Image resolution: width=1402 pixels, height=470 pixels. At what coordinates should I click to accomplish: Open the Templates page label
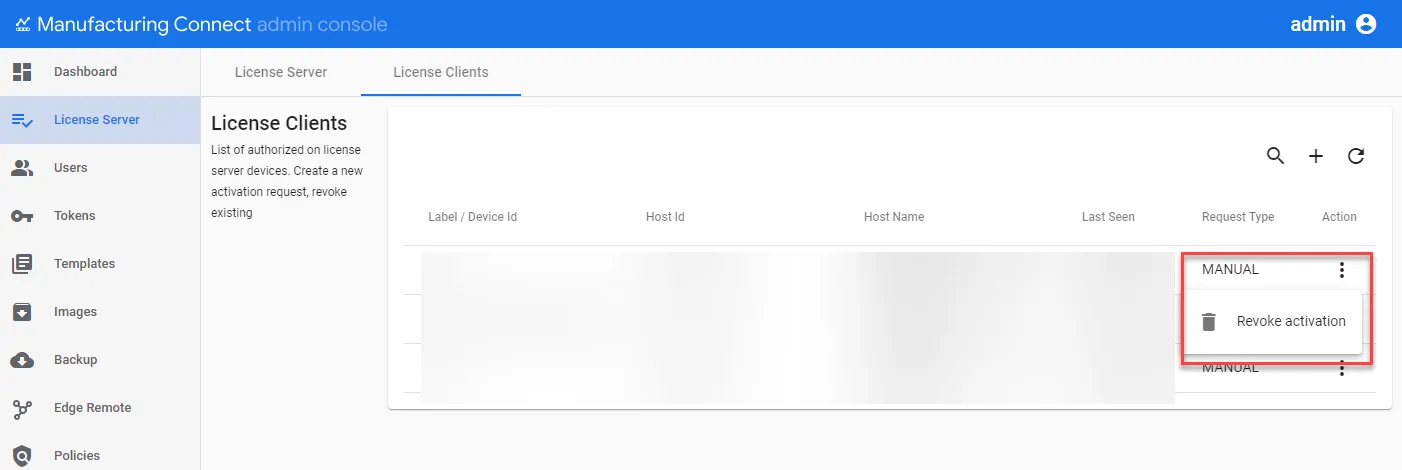[84, 264]
